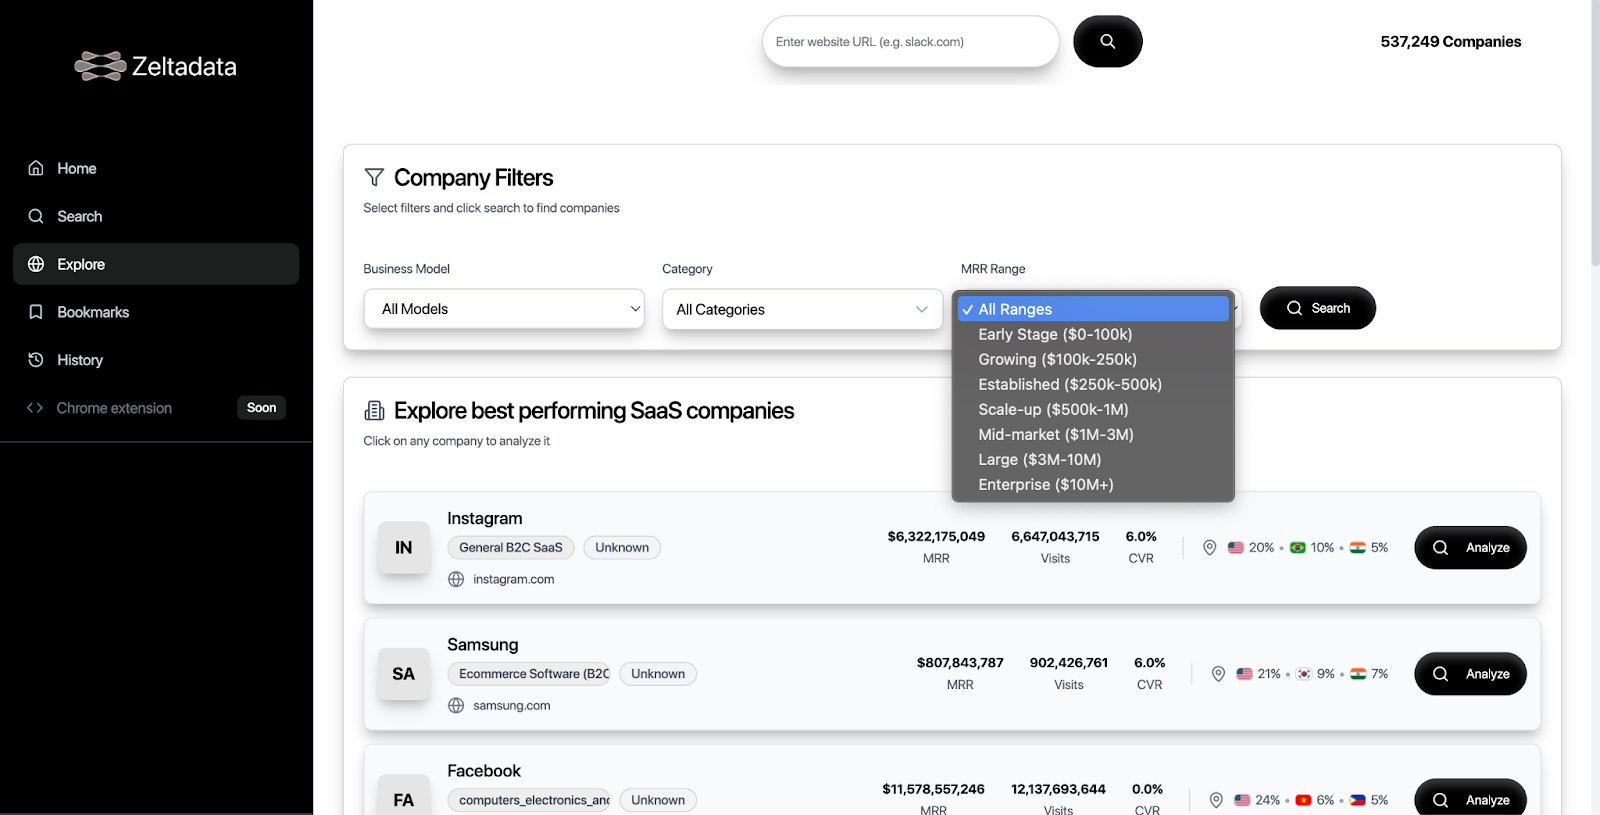Click computers_electronics tag on Facebook

530,800
